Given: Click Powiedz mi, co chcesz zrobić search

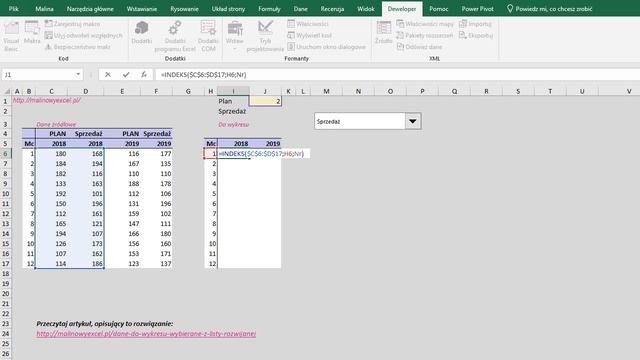Looking at the screenshot, I should coord(549,9).
